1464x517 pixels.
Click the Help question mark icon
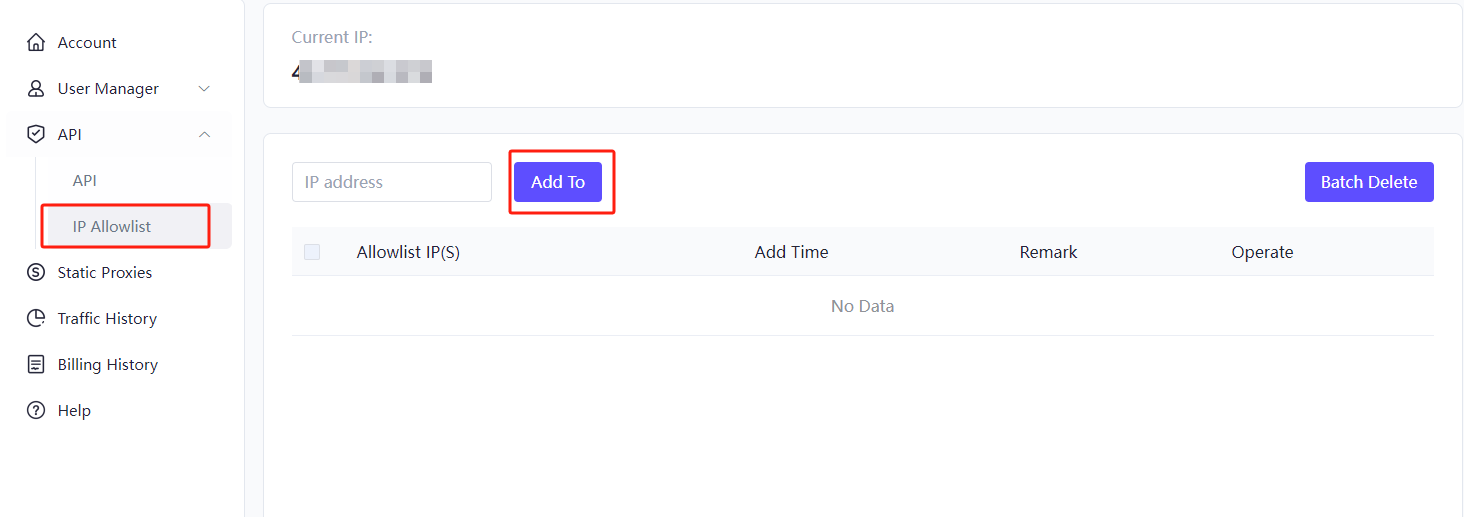tap(36, 410)
